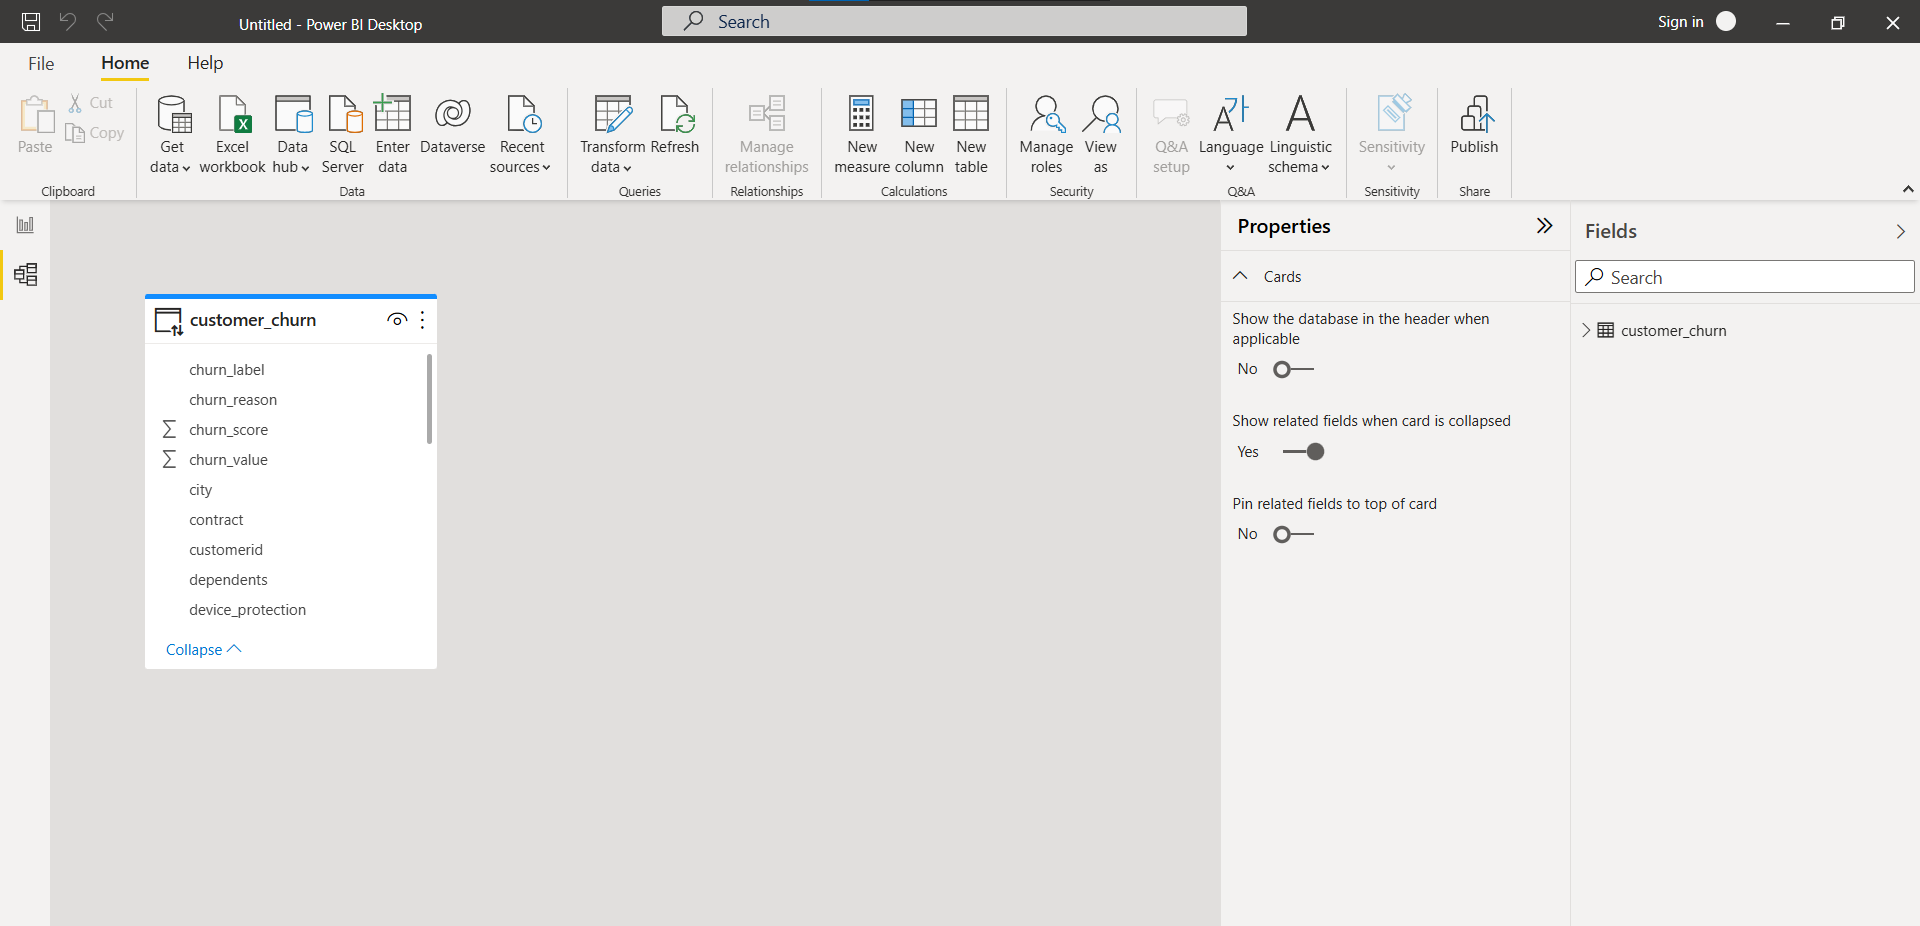Click the Fields pane Search box
This screenshot has height=926, width=1920.
[x=1744, y=277]
